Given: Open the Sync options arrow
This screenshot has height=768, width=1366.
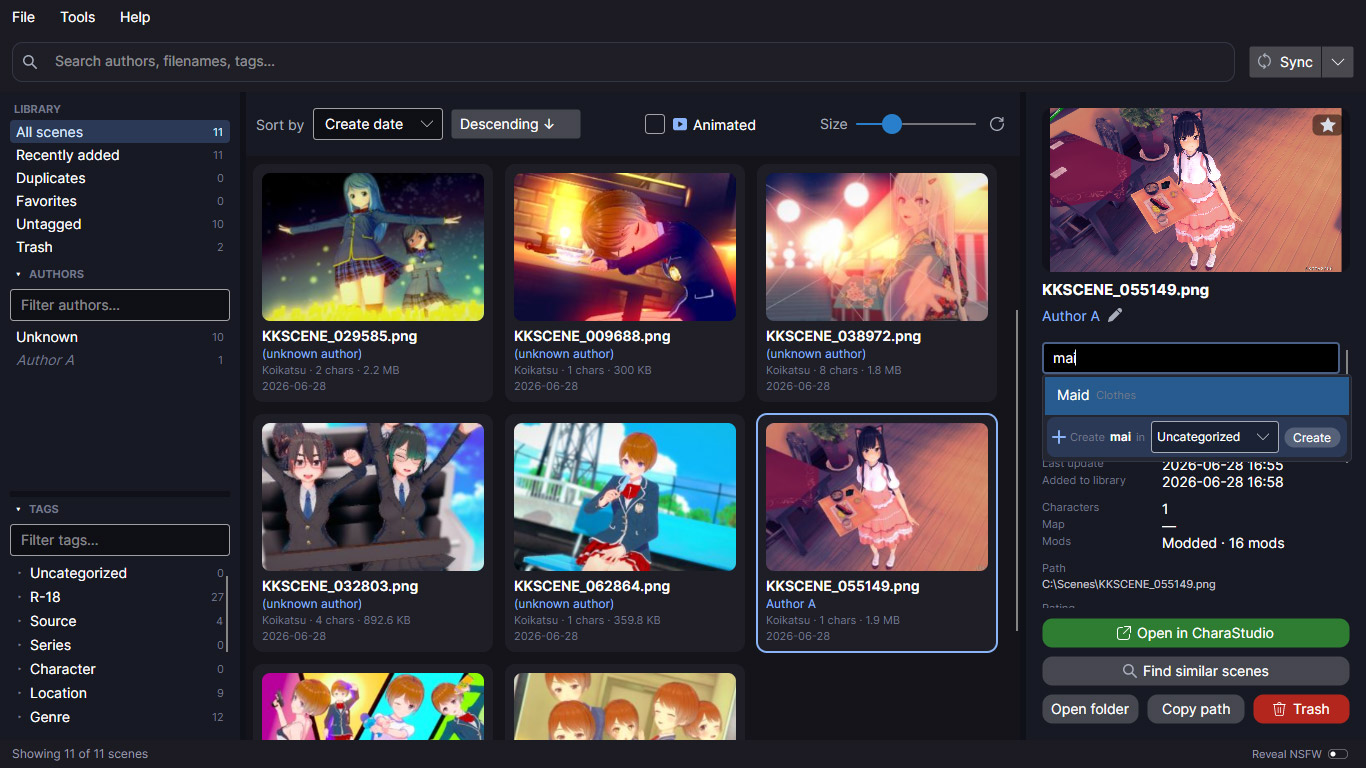Looking at the screenshot, I should pyautogui.click(x=1337, y=62).
